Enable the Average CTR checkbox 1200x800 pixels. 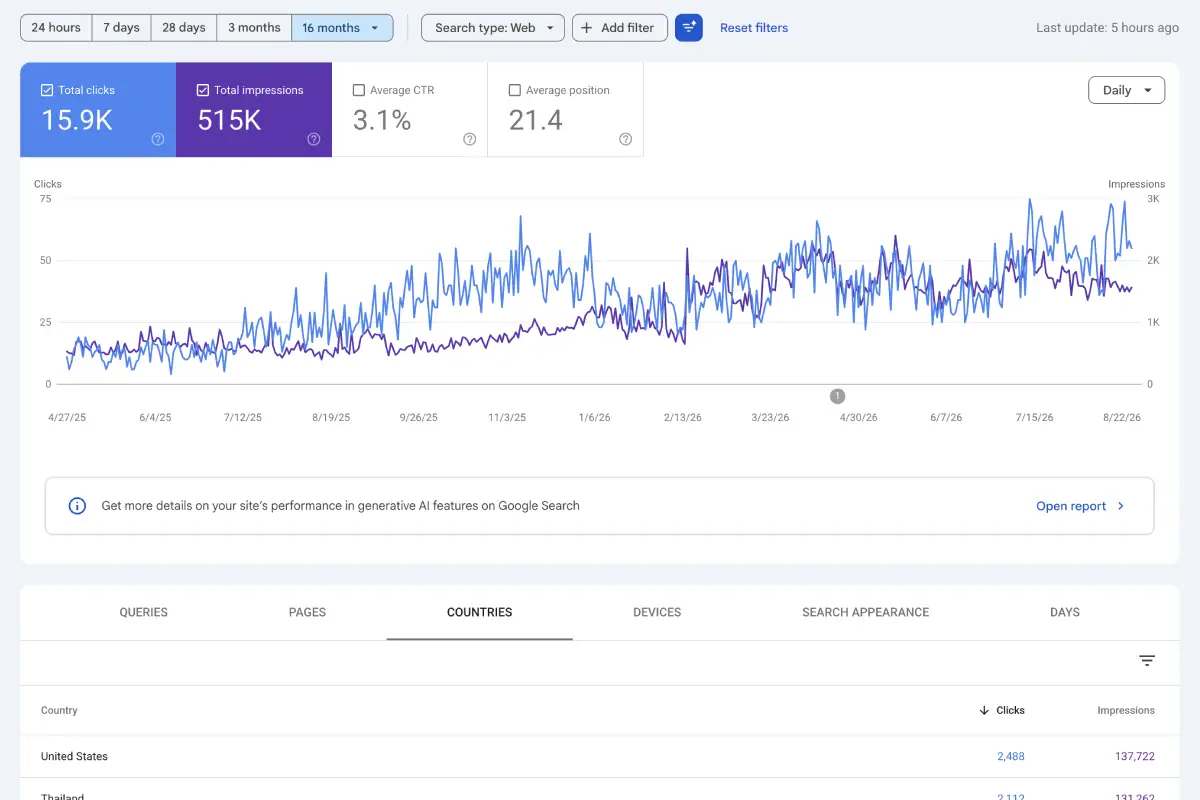point(359,90)
